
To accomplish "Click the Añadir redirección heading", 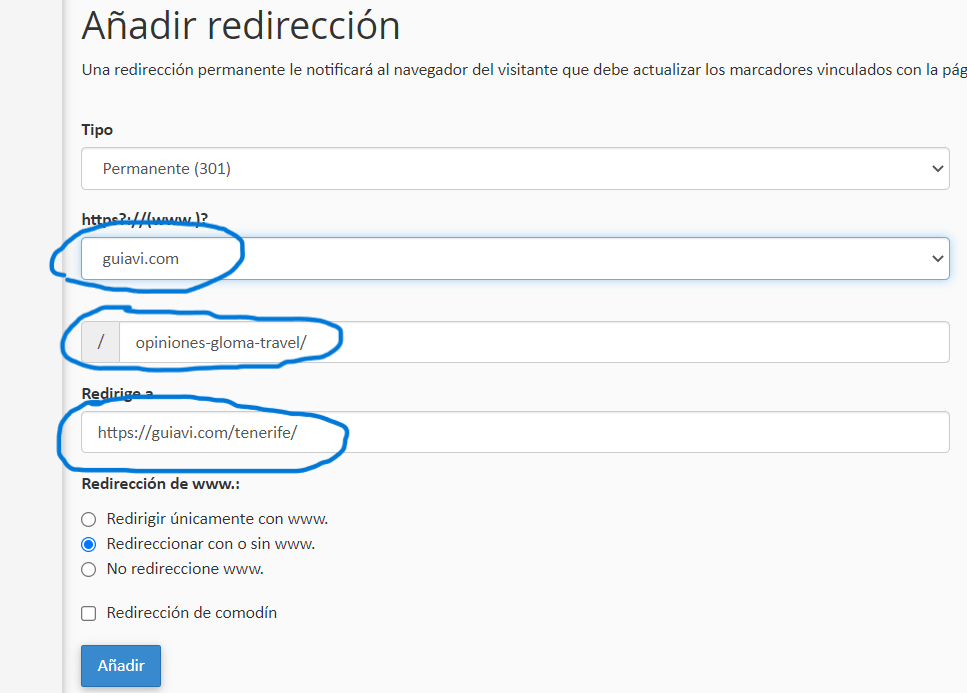I will (241, 26).
